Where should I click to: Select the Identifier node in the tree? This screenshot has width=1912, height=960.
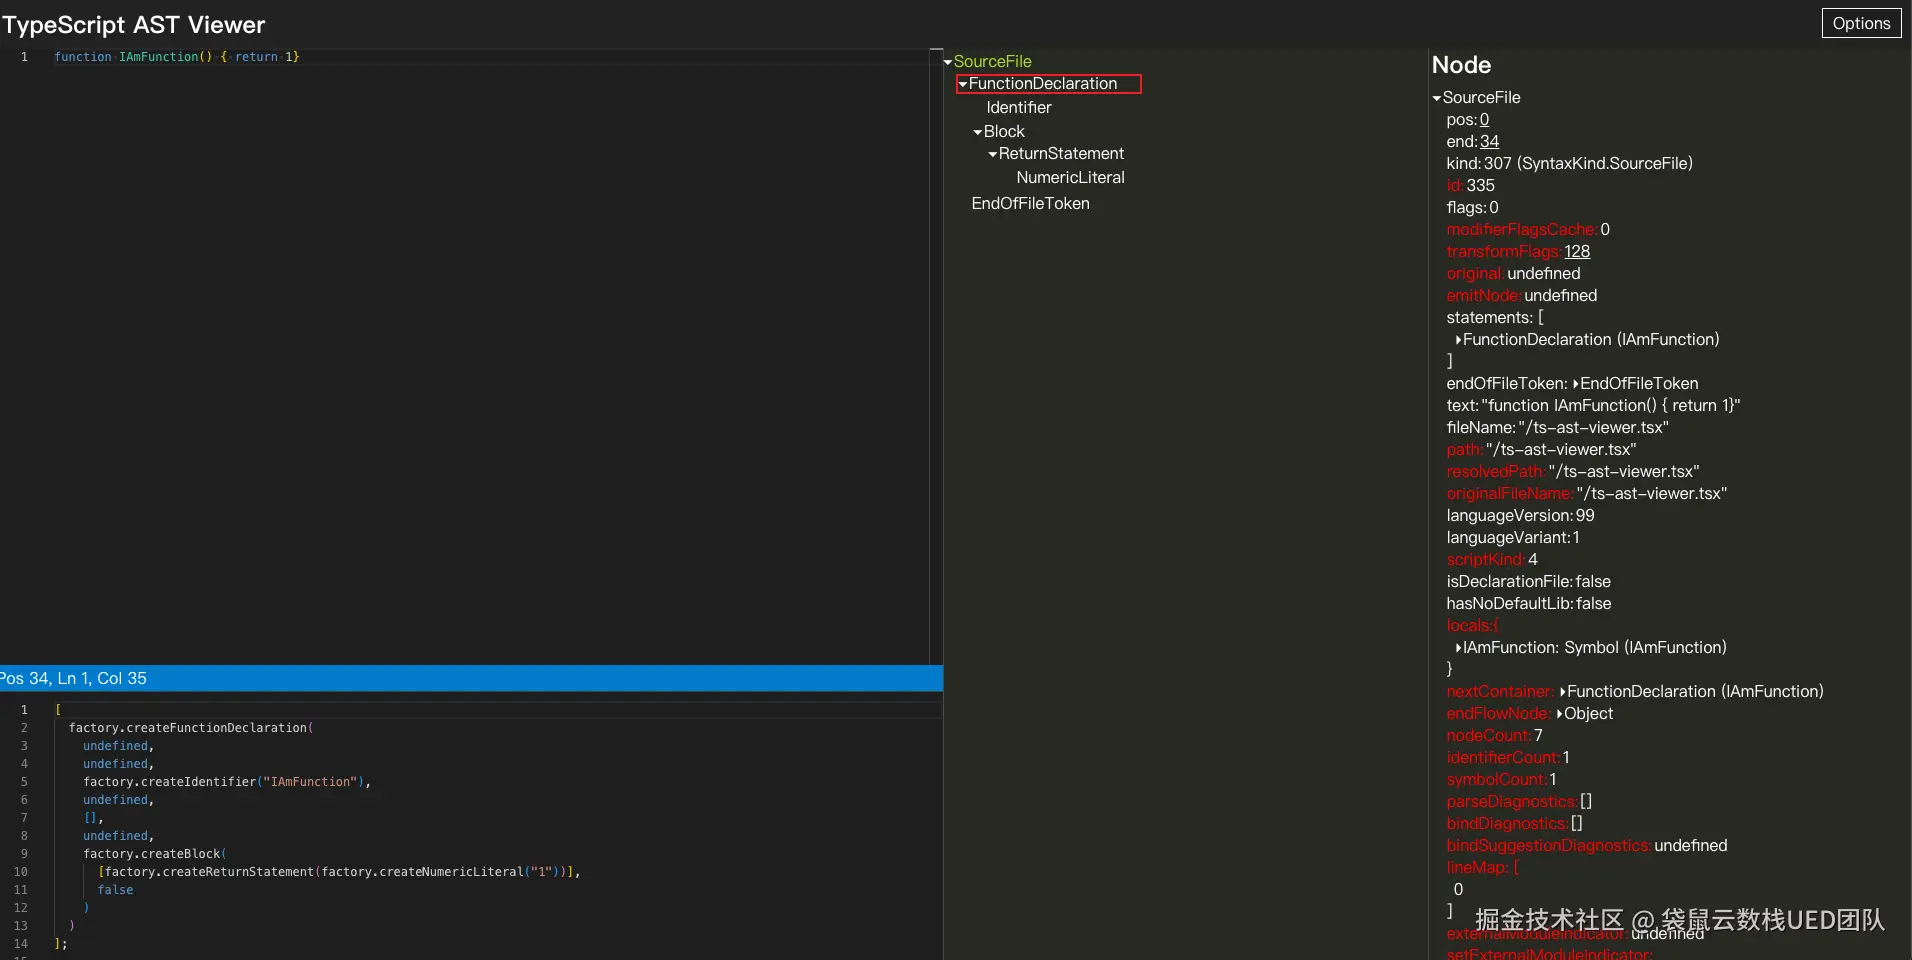[x=1019, y=108]
